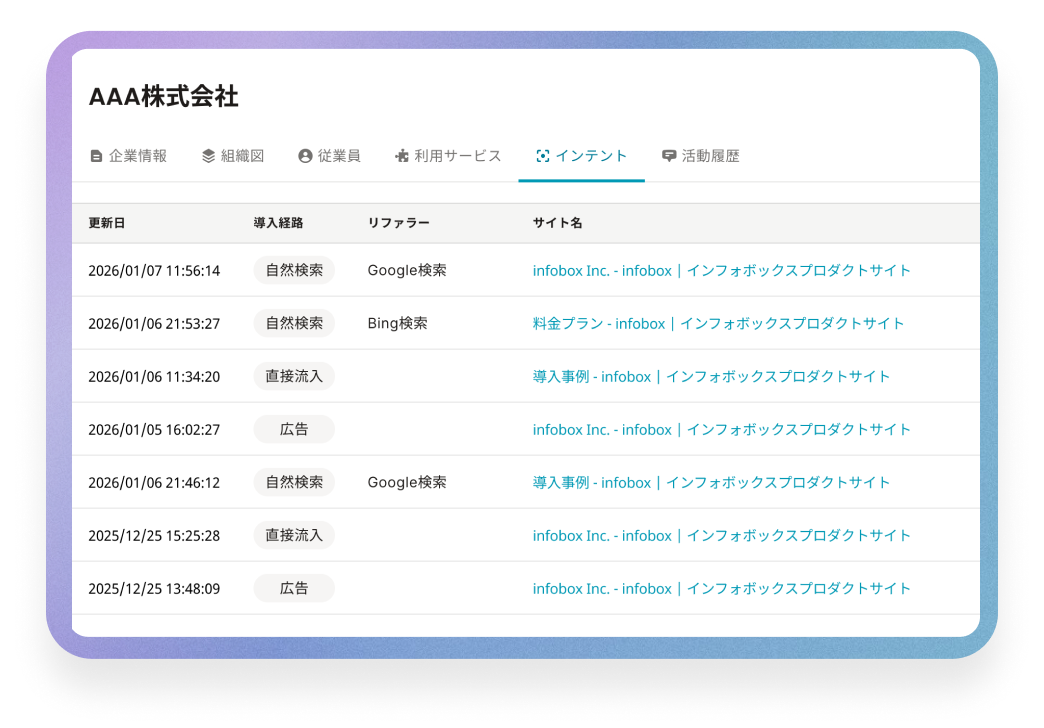Screen dimensions: 1044x728
Task: Click 自然検索 badge in the Bing検索 row
Action: click(294, 323)
